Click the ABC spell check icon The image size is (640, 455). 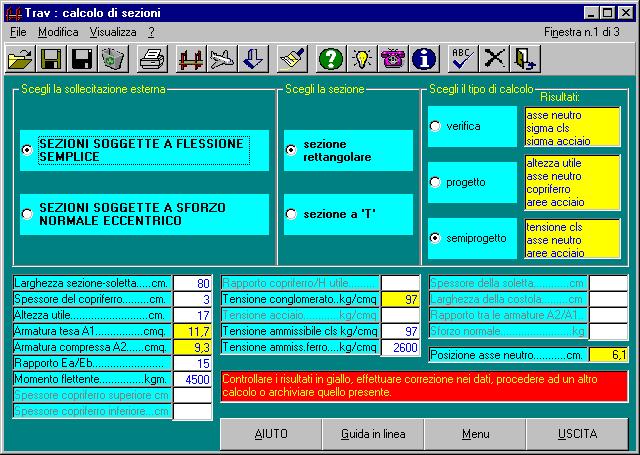click(461, 58)
